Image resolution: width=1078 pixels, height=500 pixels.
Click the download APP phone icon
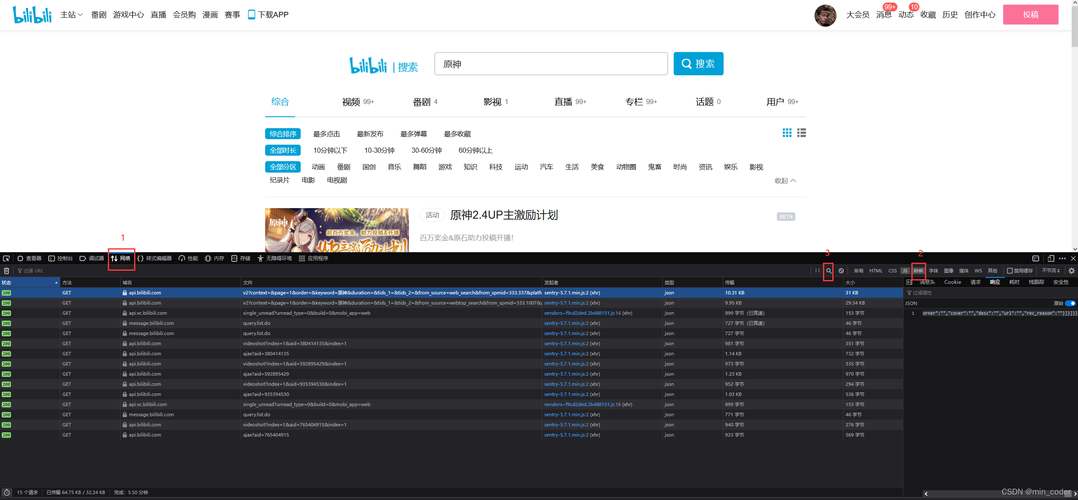tap(251, 14)
